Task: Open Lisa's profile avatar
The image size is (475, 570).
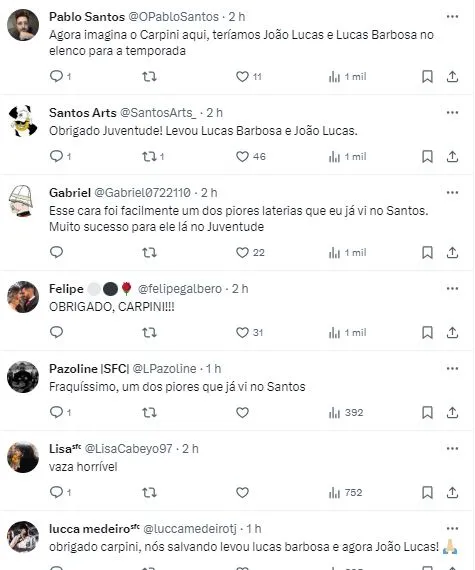Action: [23, 457]
